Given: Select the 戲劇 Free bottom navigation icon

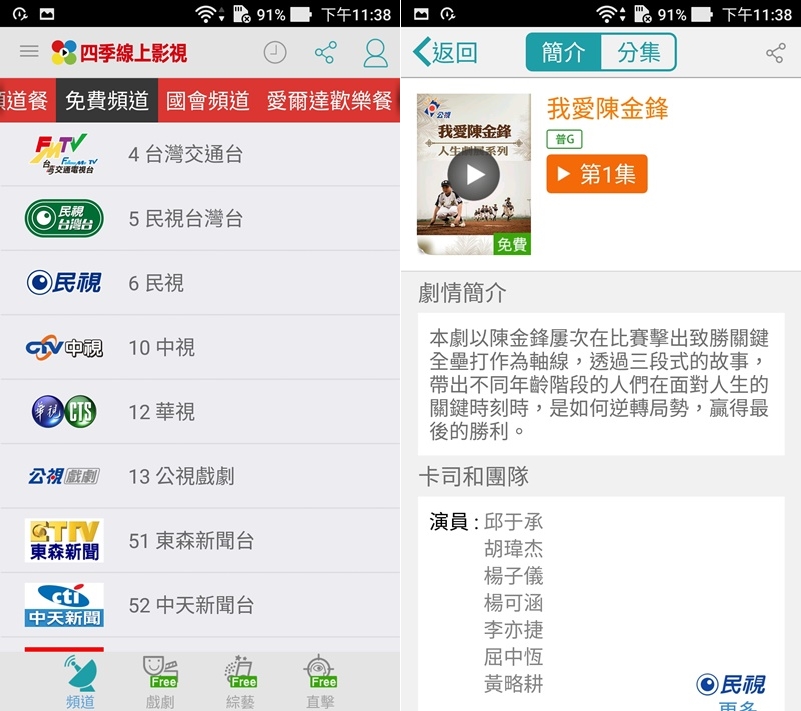Looking at the screenshot, I should point(160,682).
